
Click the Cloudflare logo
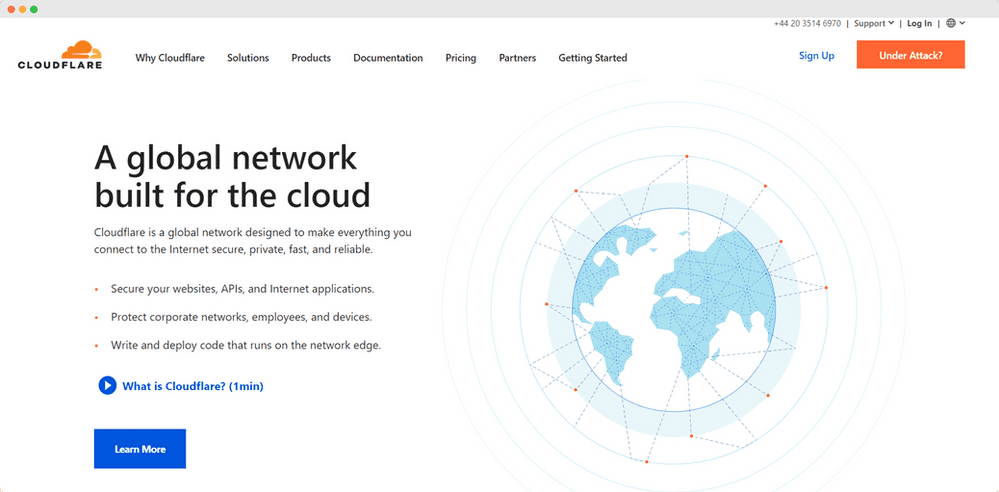click(x=60, y=55)
